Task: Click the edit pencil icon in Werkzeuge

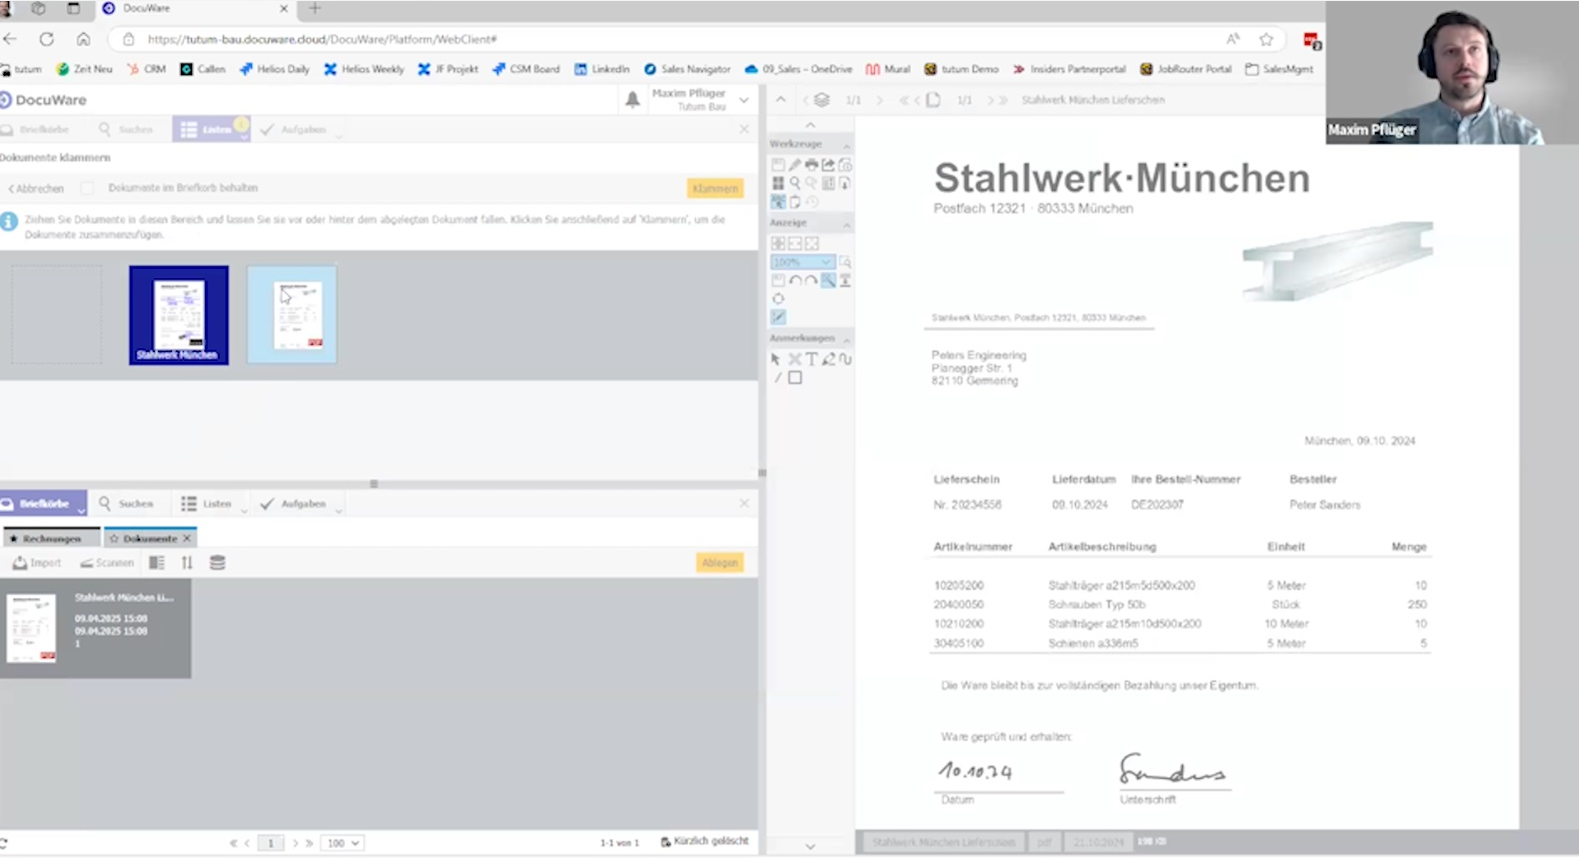Action: click(x=795, y=164)
